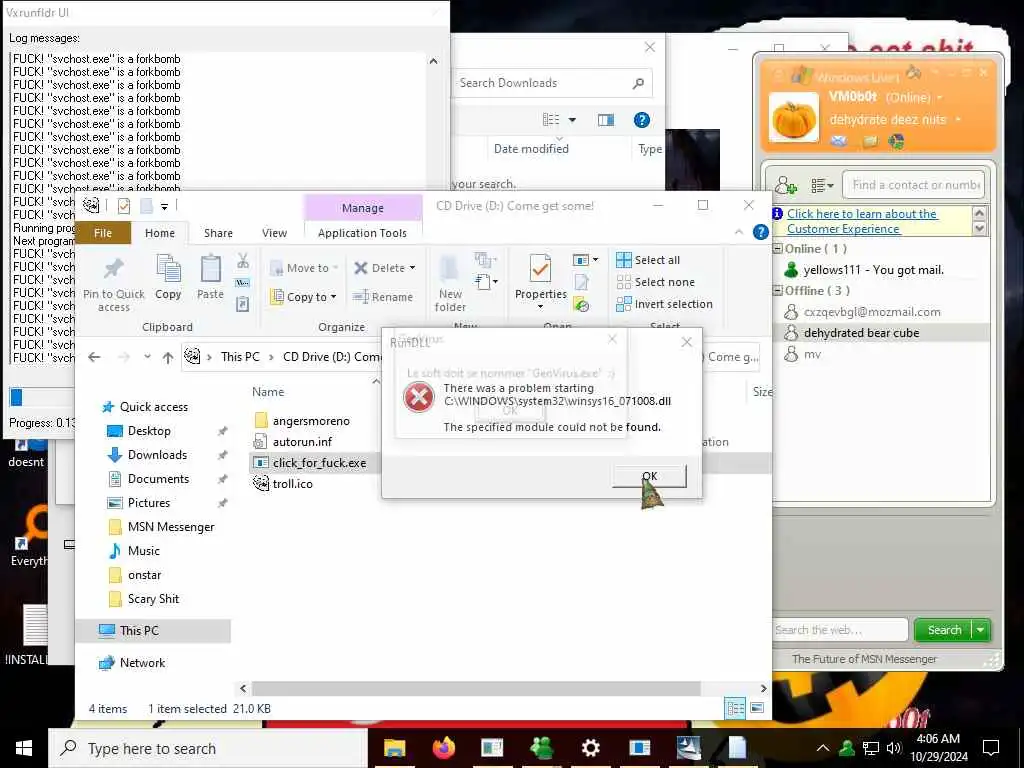
Task: Open Settings gear on the taskbar
Action: coord(590,748)
